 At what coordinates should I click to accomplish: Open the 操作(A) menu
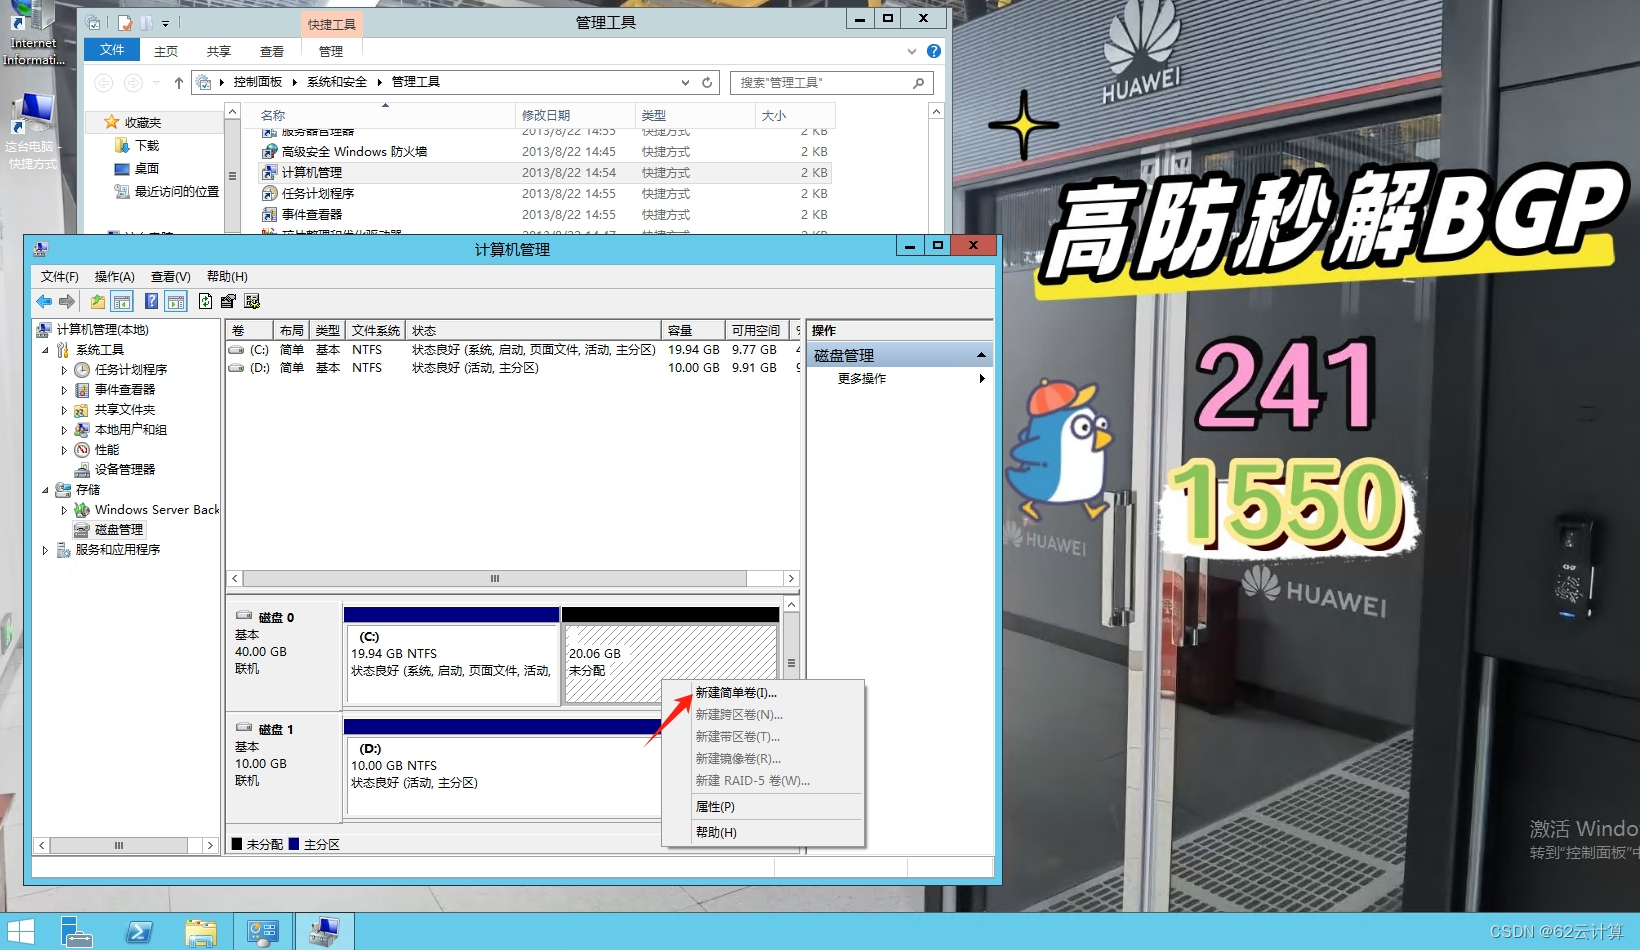(x=115, y=276)
